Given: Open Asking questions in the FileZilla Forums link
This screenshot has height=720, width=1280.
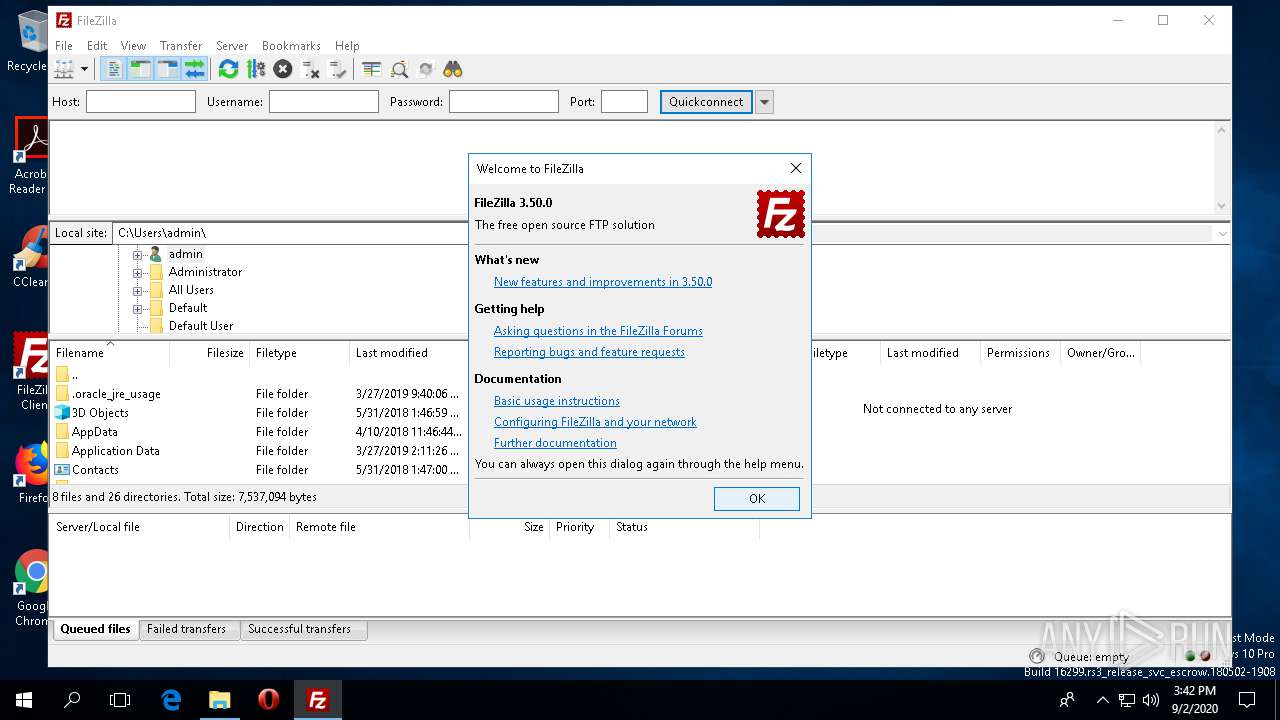Looking at the screenshot, I should click(x=598, y=331).
